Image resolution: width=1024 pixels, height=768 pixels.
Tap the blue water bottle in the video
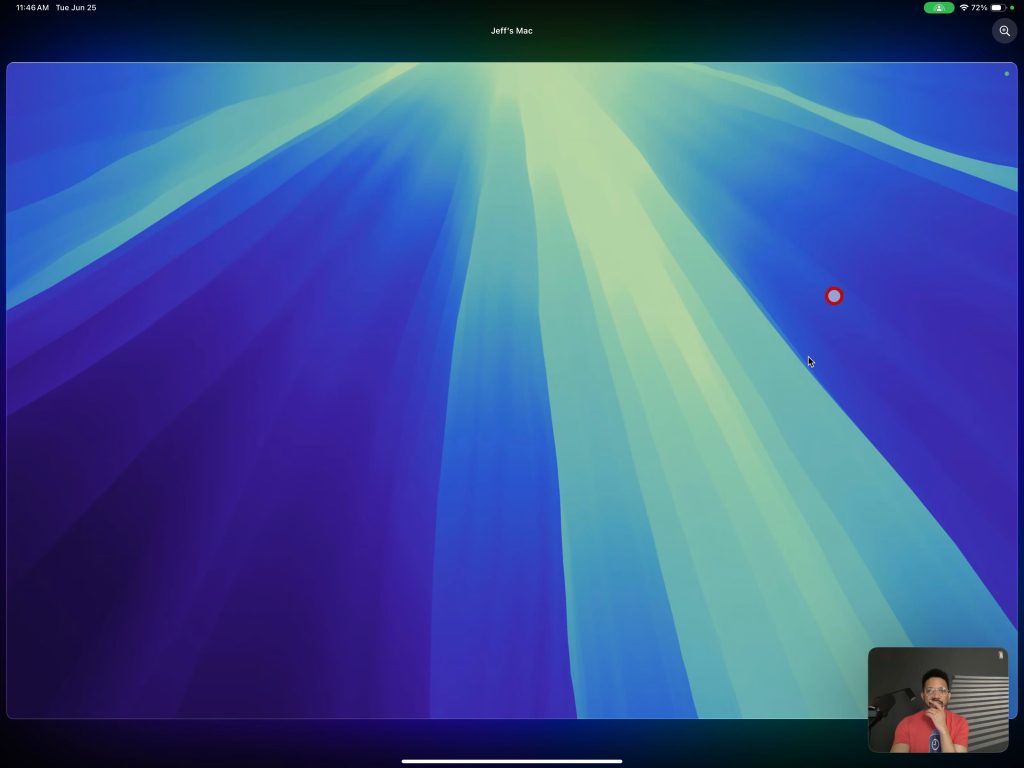pyautogui.click(x=933, y=741)
